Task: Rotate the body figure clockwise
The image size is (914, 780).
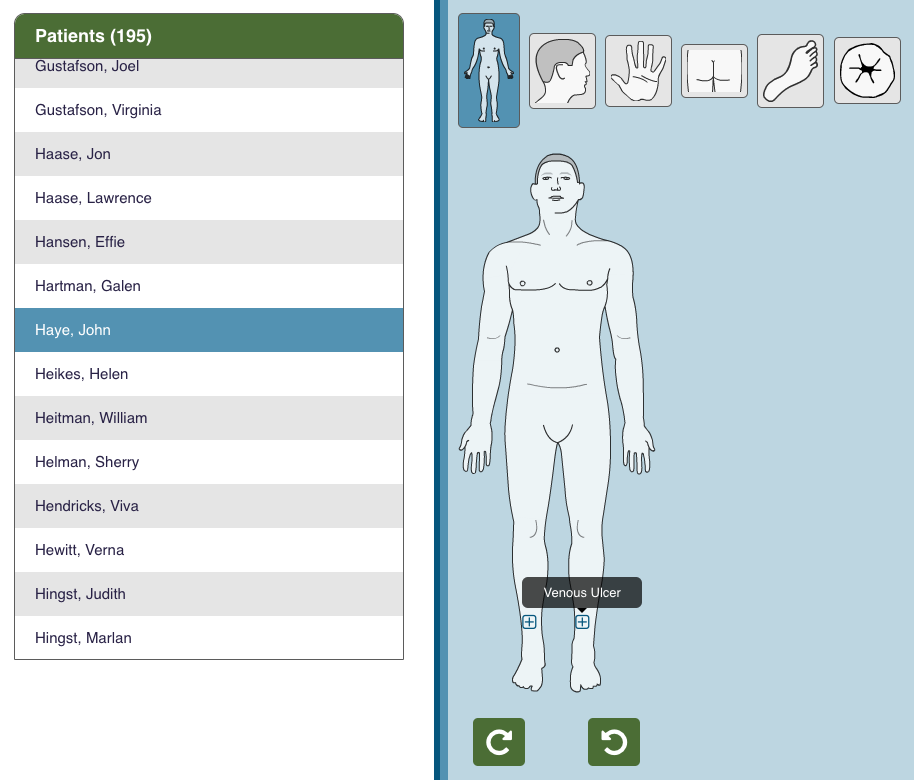Action: pyautogui.click(x=498, y=742)
